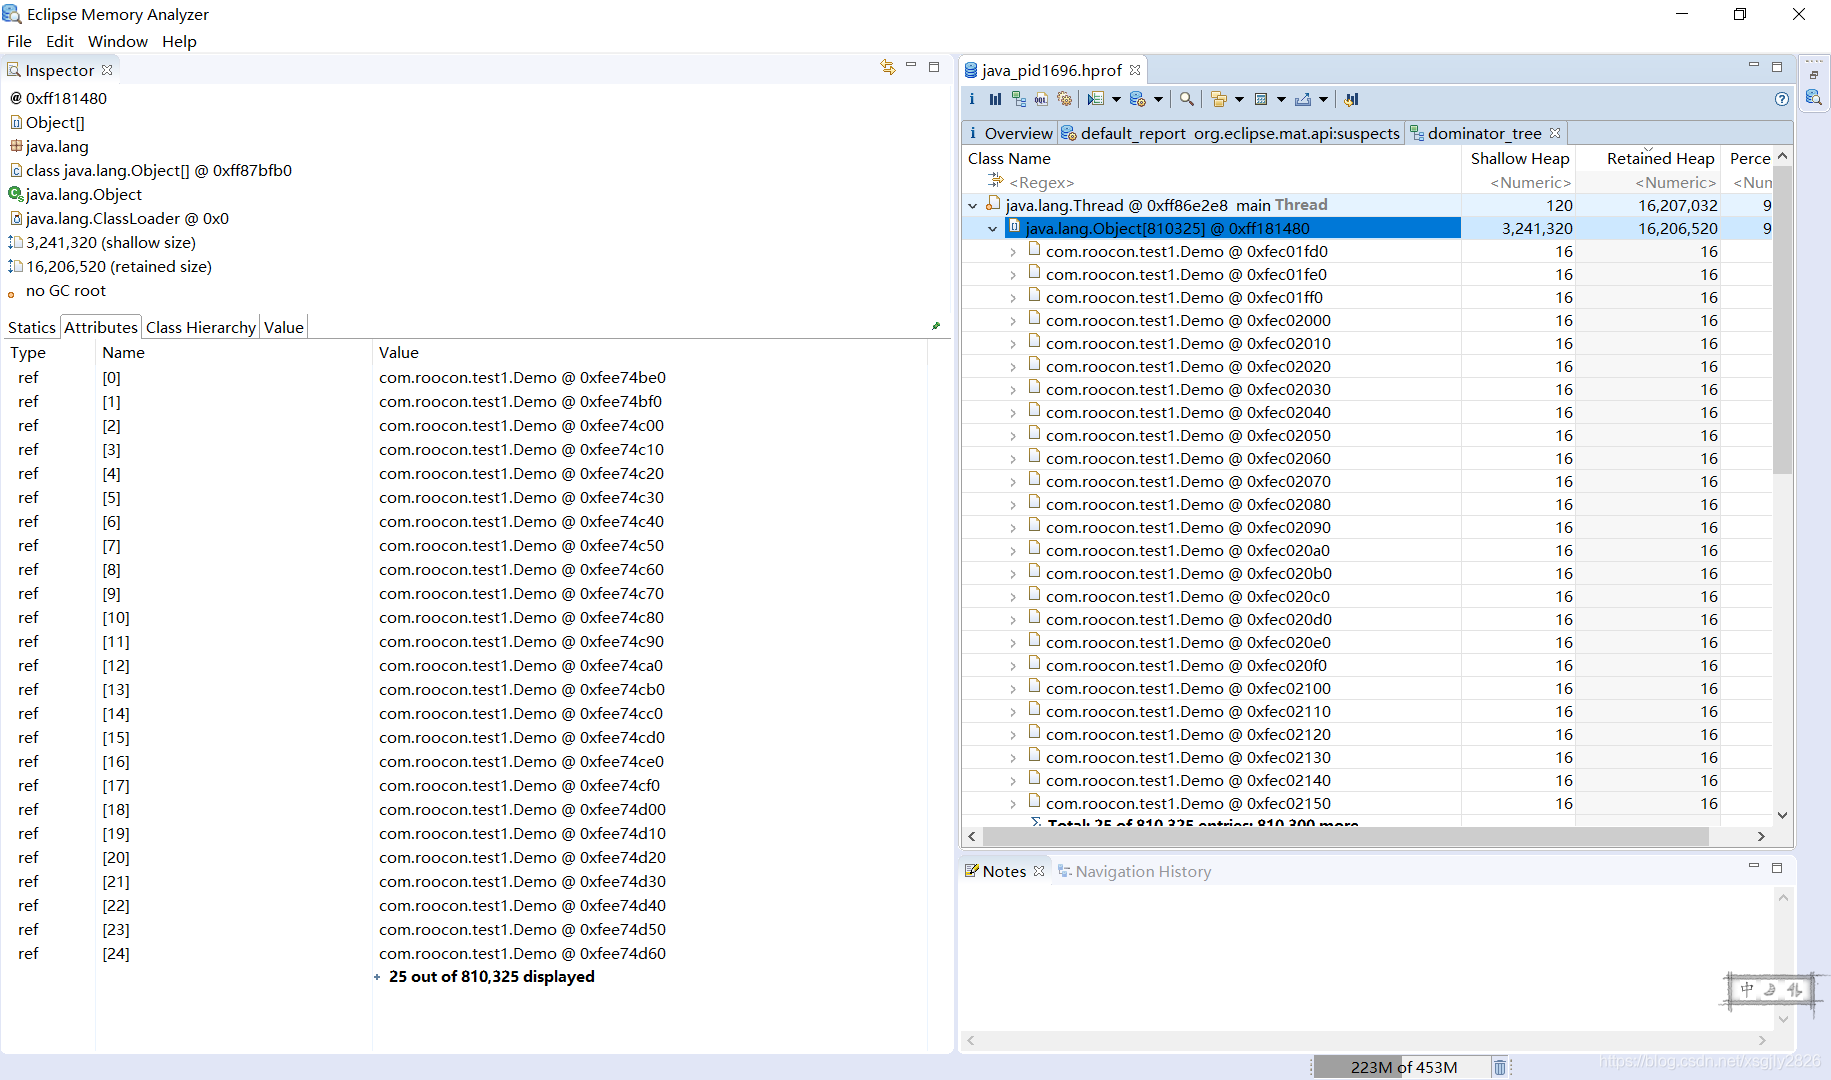Run garbage collector trash icon

(x=1500, y=1067)
